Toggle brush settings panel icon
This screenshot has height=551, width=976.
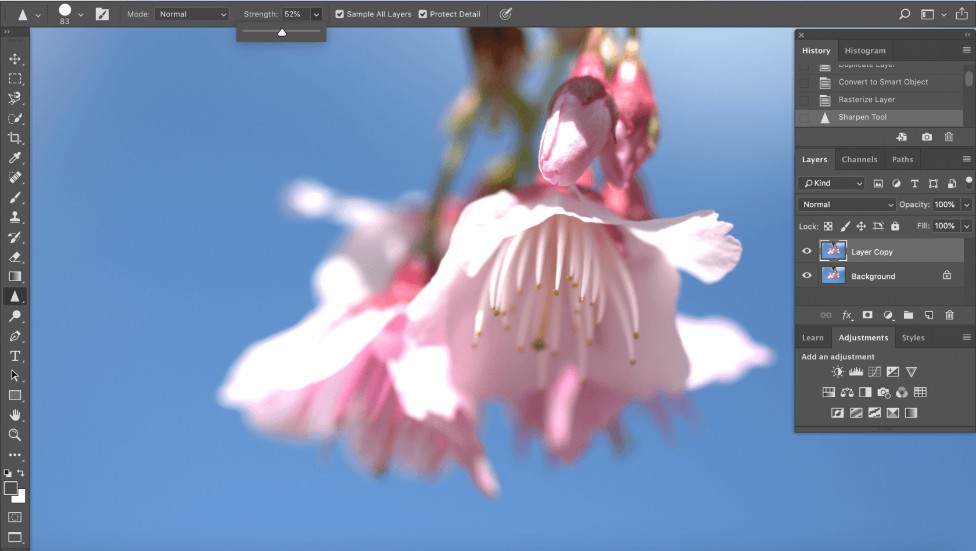[102, 14]
